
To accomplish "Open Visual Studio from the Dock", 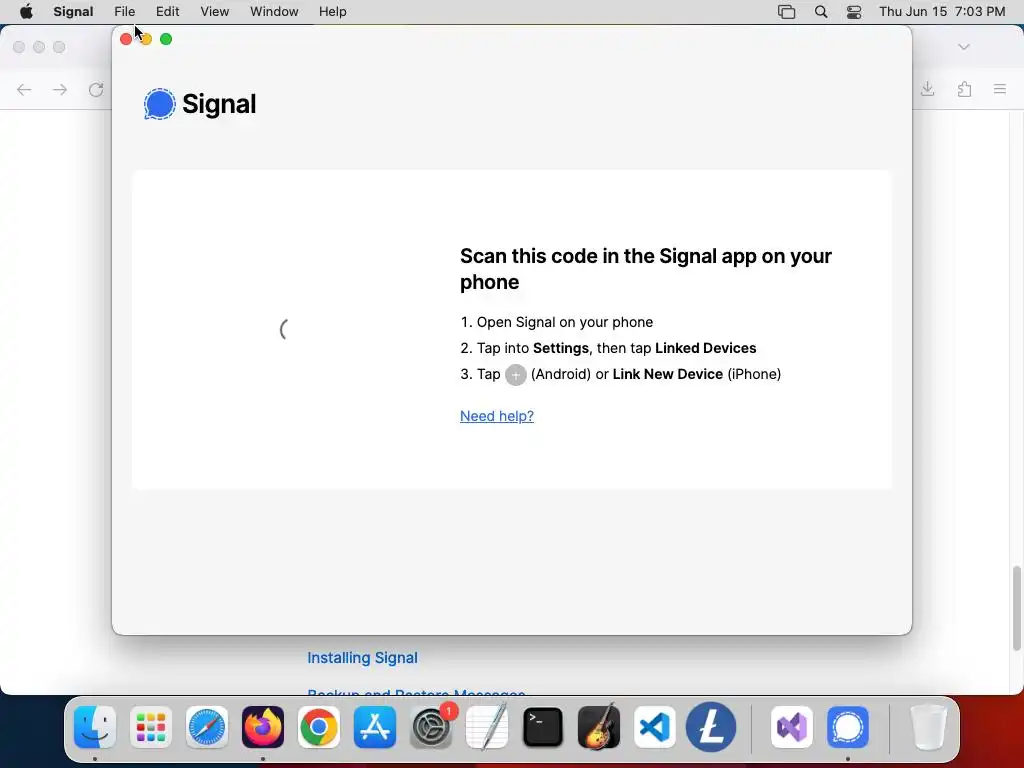I will (792, 727).
